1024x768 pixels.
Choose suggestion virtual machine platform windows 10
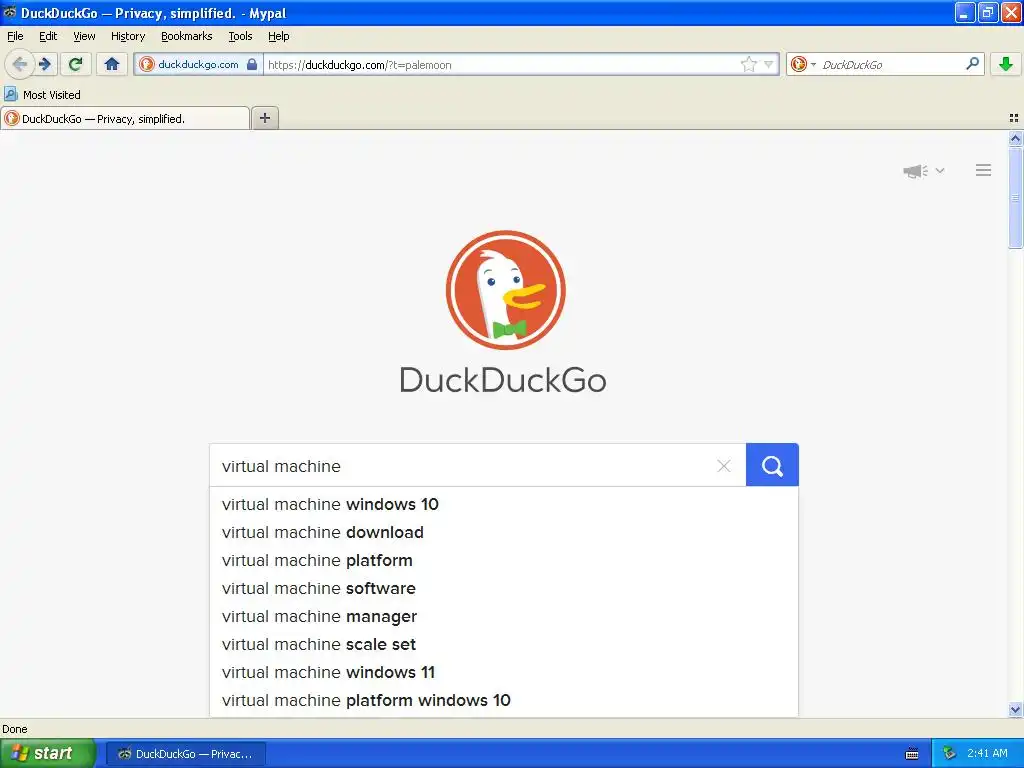coord(504,701)
